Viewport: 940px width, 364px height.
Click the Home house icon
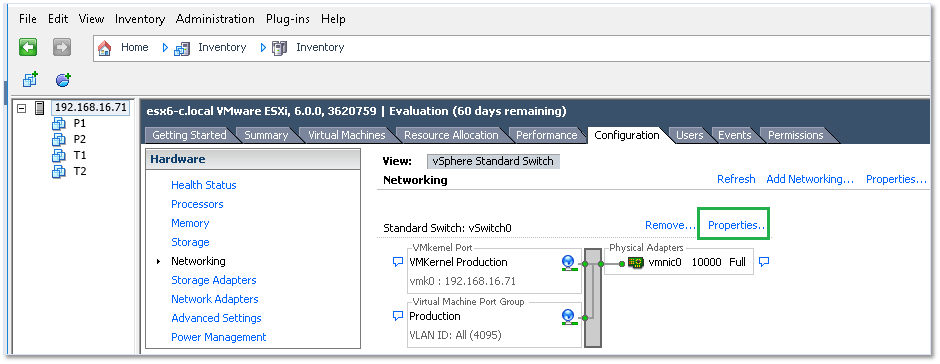[105, 48]
